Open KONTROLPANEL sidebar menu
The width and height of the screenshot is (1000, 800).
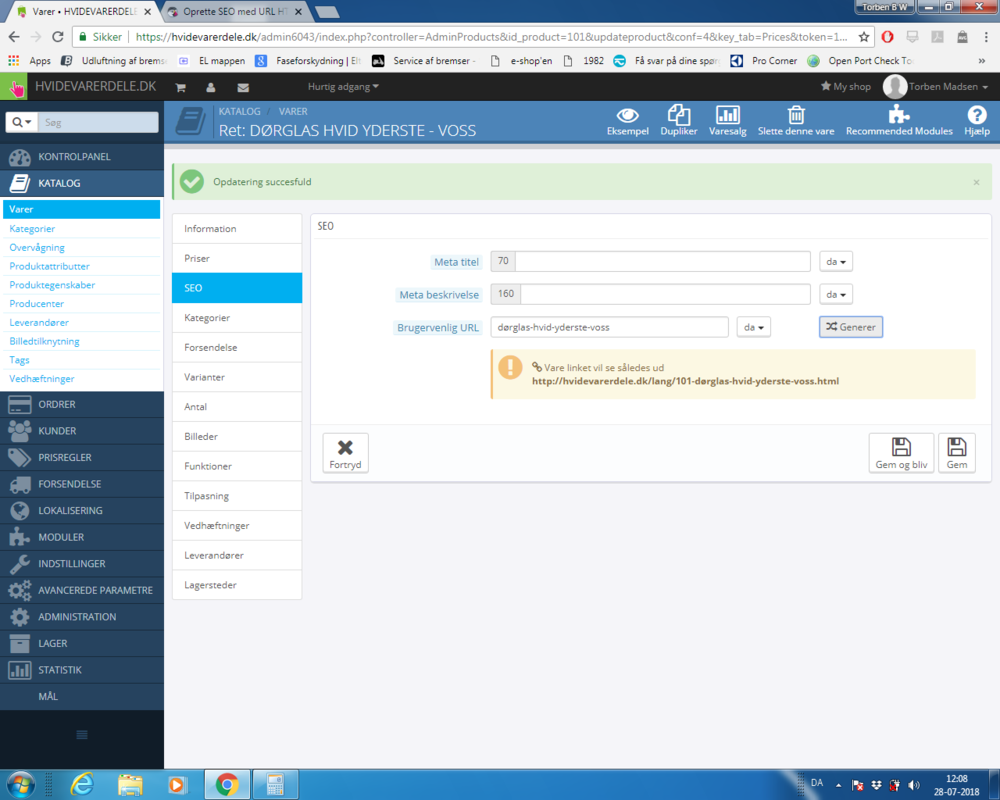point(82,156)
